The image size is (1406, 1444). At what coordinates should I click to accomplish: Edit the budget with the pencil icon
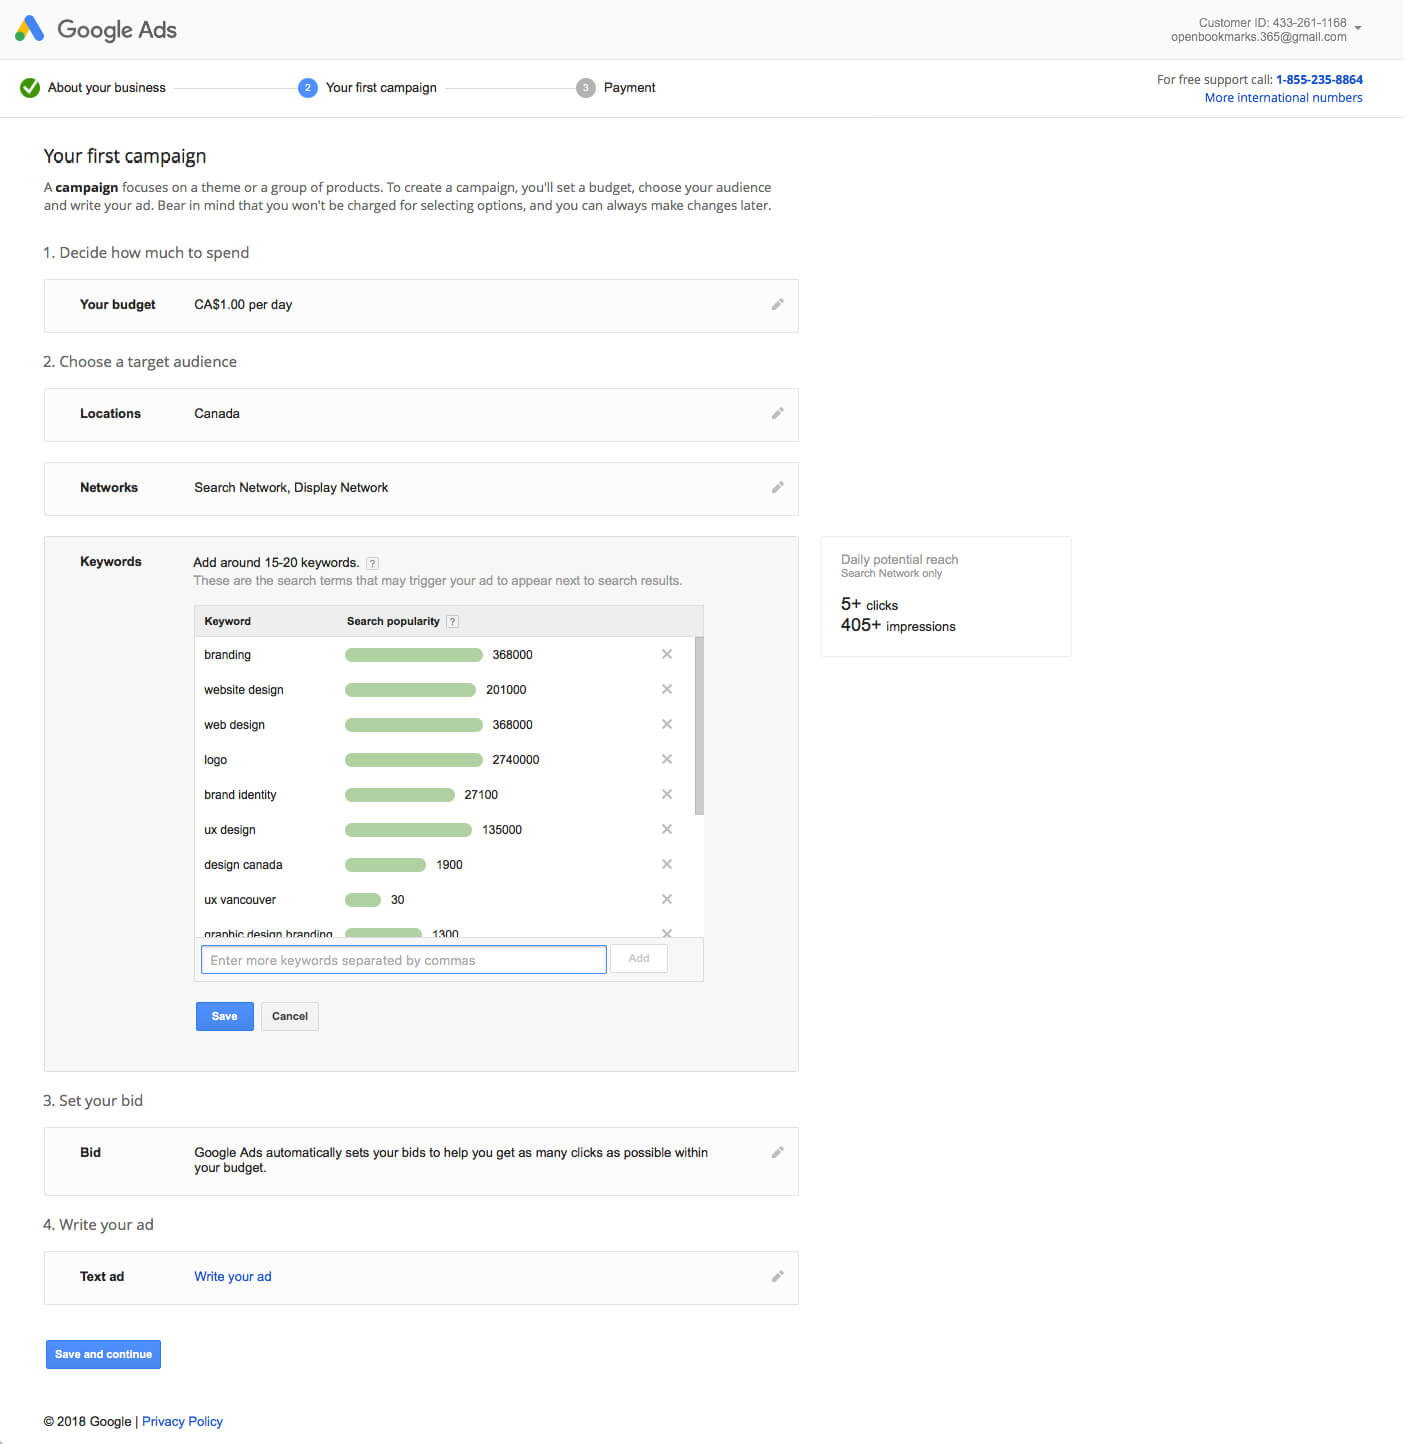[777, 304]
